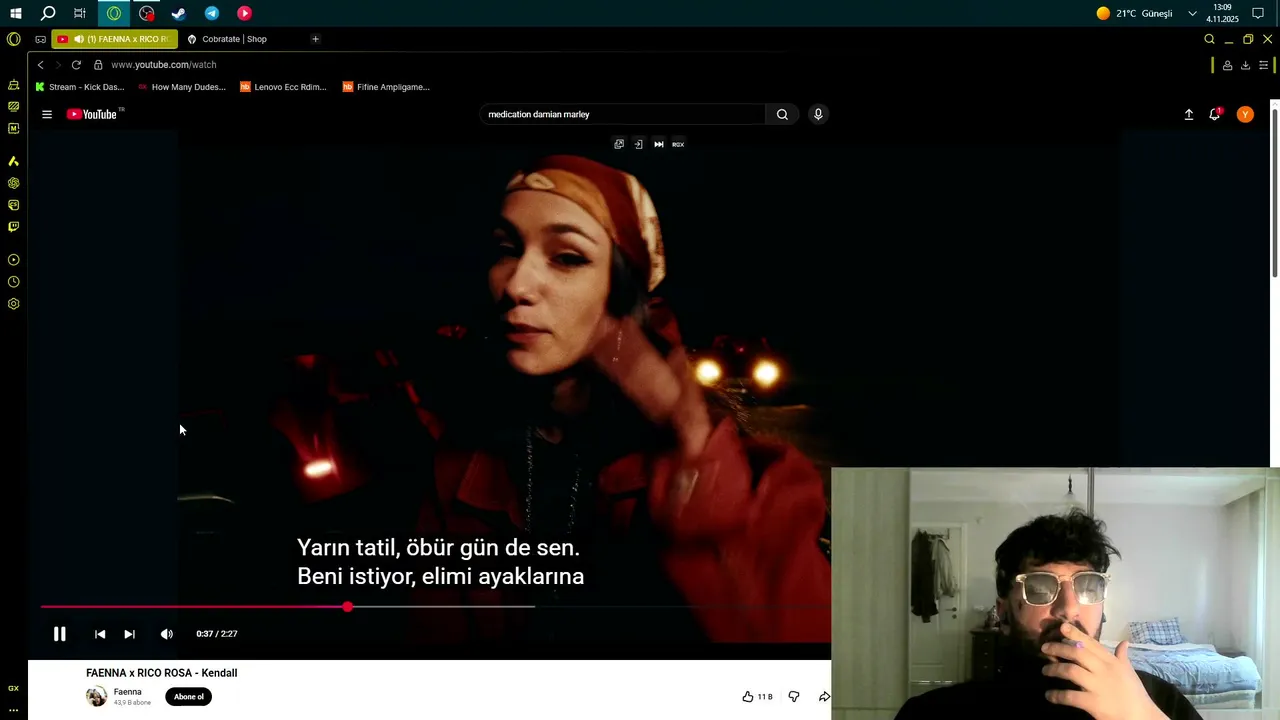Image resolution: width=1280 pixels, height=720 pixels.
Task: Expand system tray hidden icons chevron
Action: pos(1192,13)
